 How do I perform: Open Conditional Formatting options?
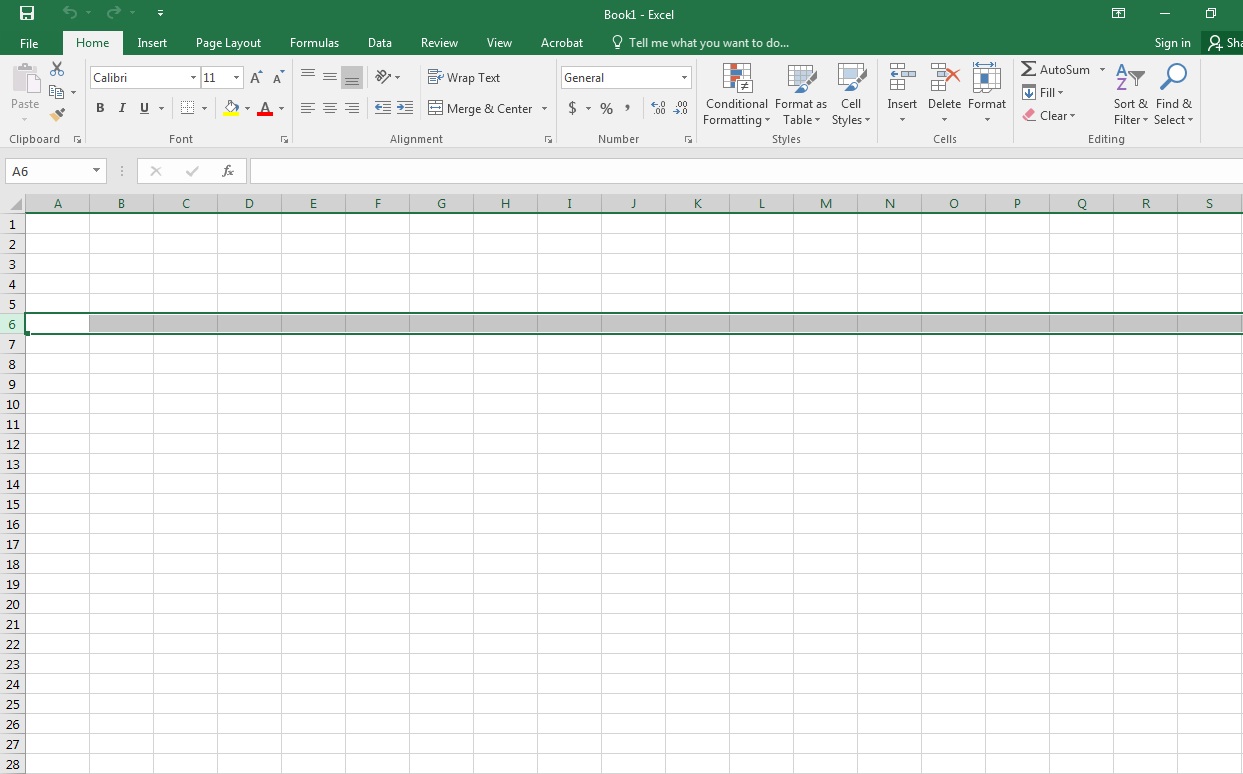point(736,95)
